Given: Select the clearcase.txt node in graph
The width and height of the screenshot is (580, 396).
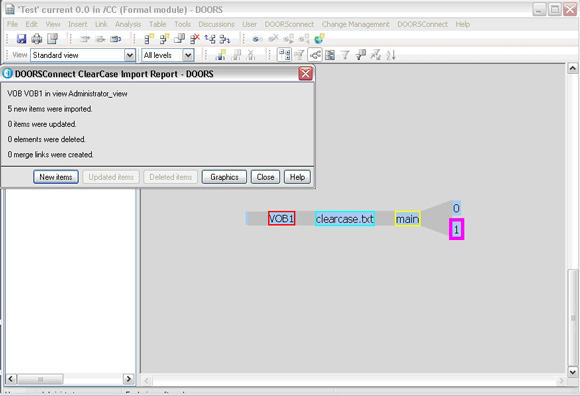Looking at the screenshot, I should click(x=345, y=219).
